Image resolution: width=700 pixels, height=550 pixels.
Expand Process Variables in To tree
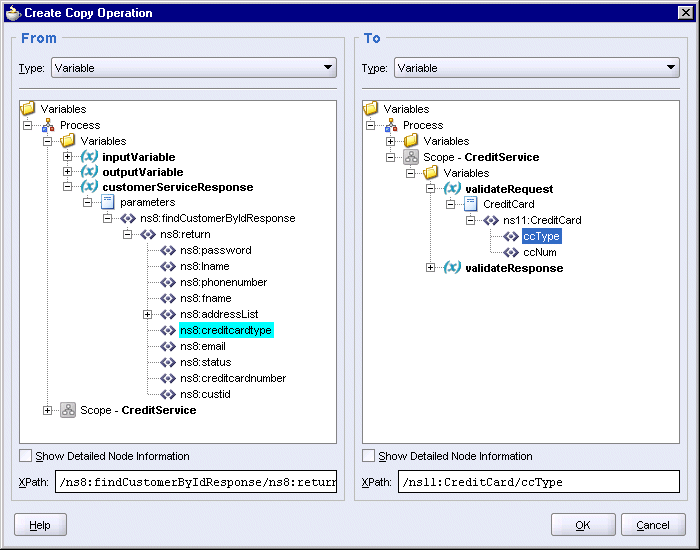pyautogui.click(x=391, y=142)
